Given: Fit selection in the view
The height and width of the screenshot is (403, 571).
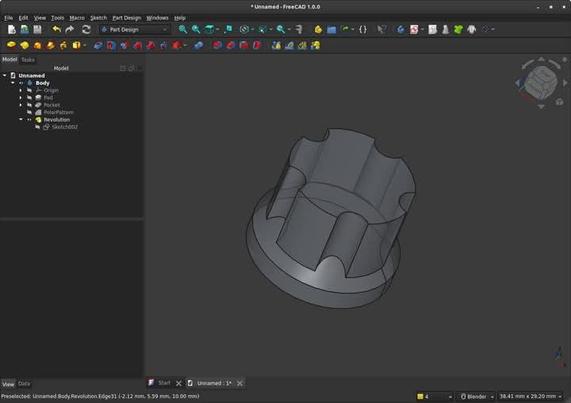Looking at the screenshot, I should coord(196,29).
